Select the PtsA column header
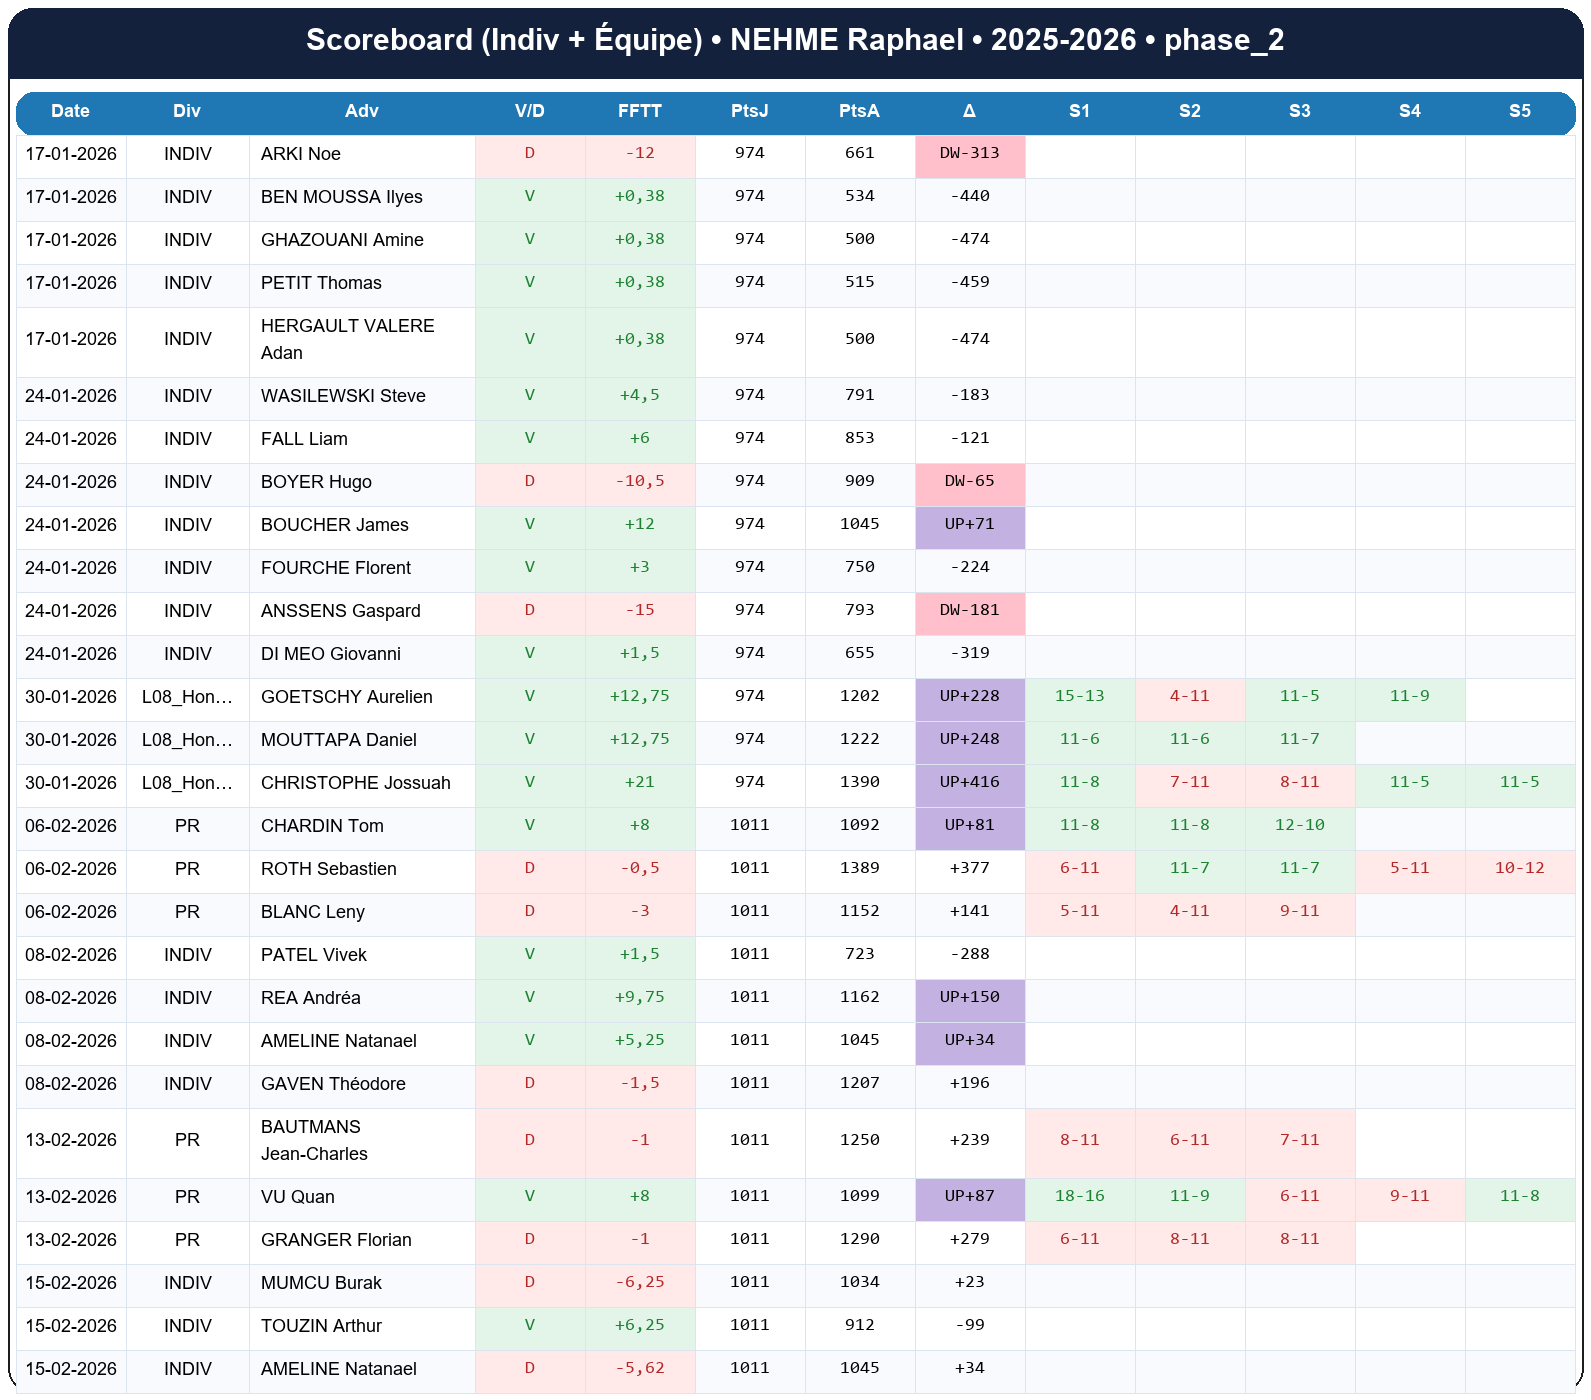 (x=859, y=111)
